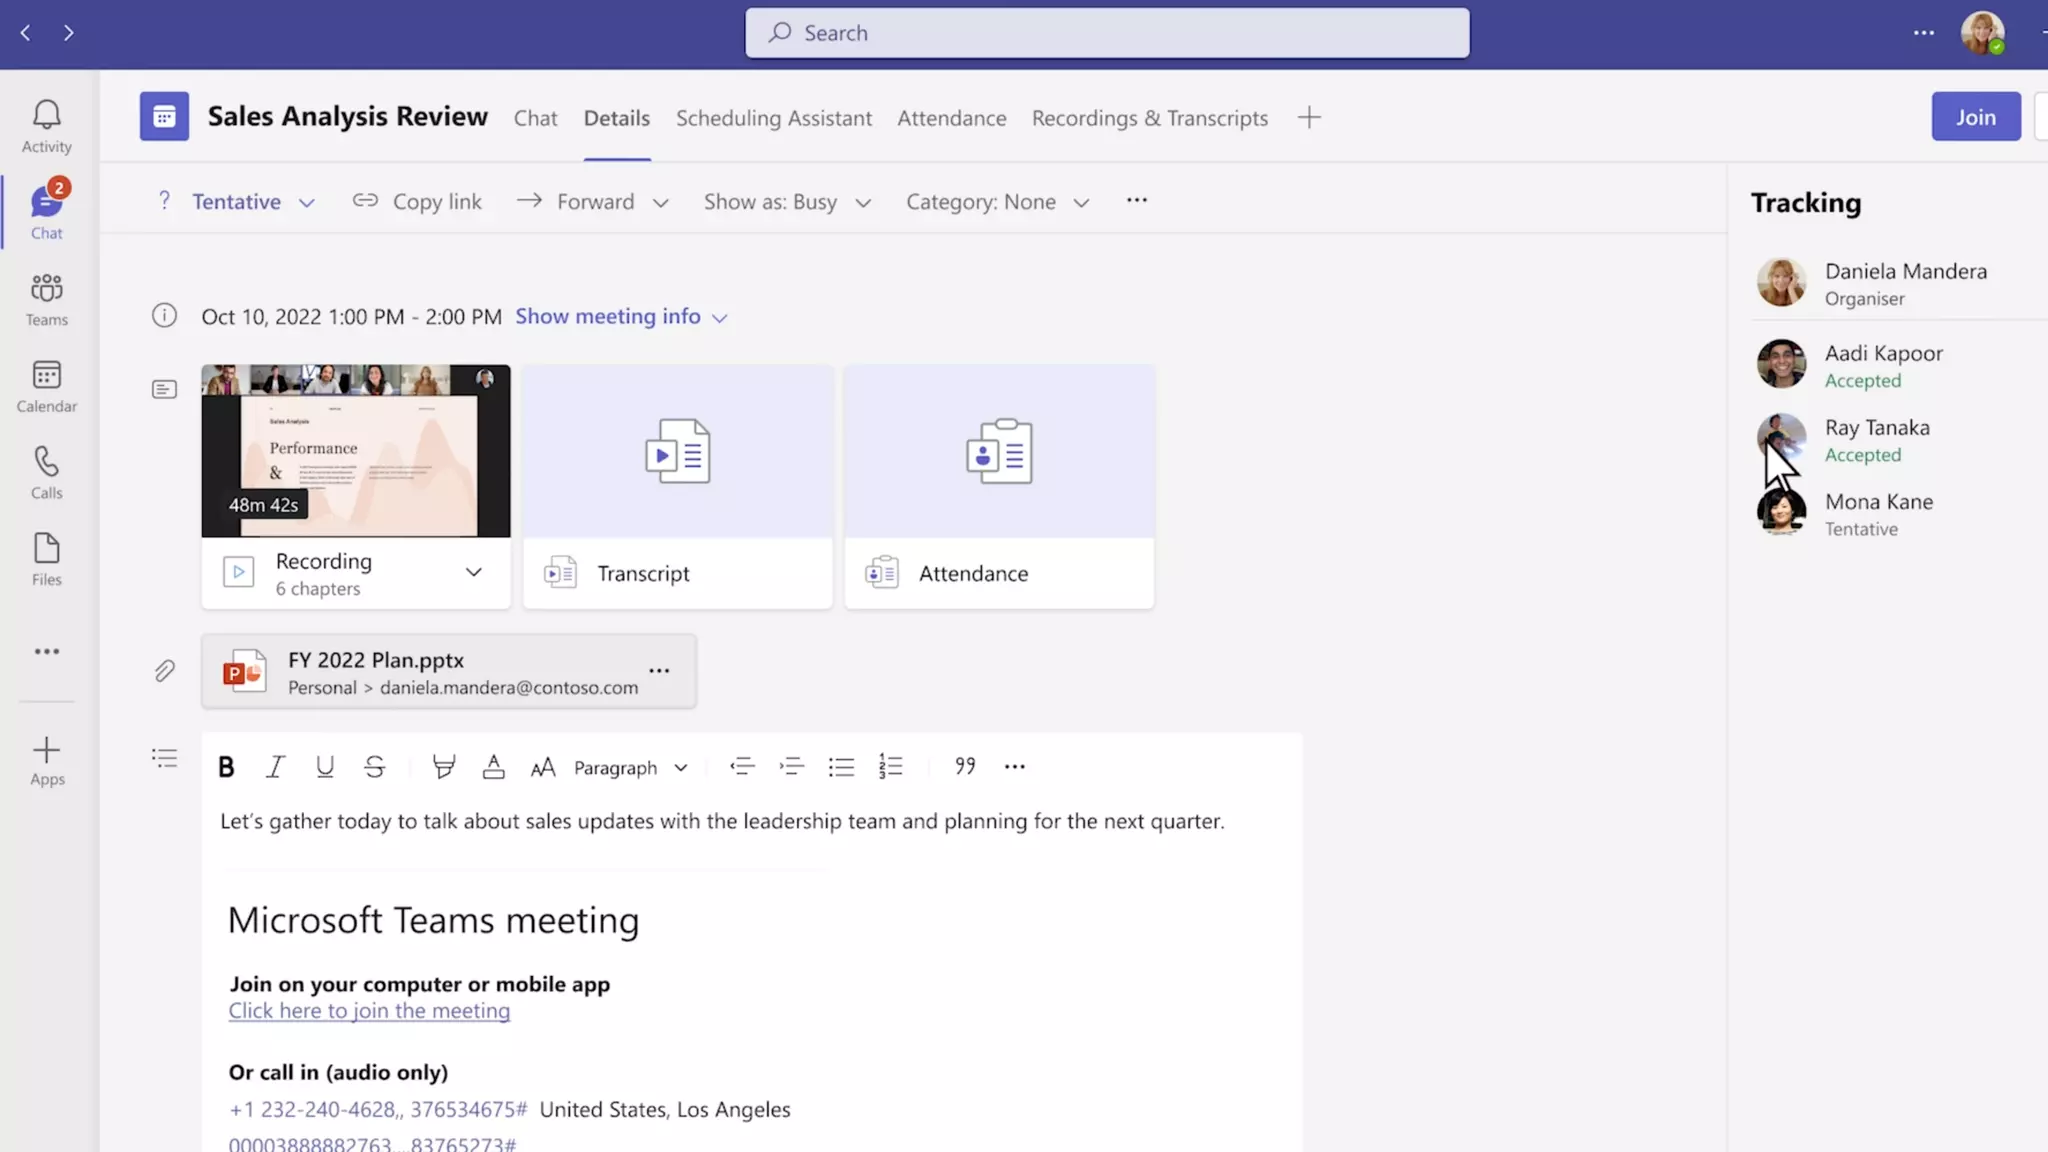The width and height of the screenshot is (2048, 1152).
Task: Insert a numbered list
Action: [890, 767]
